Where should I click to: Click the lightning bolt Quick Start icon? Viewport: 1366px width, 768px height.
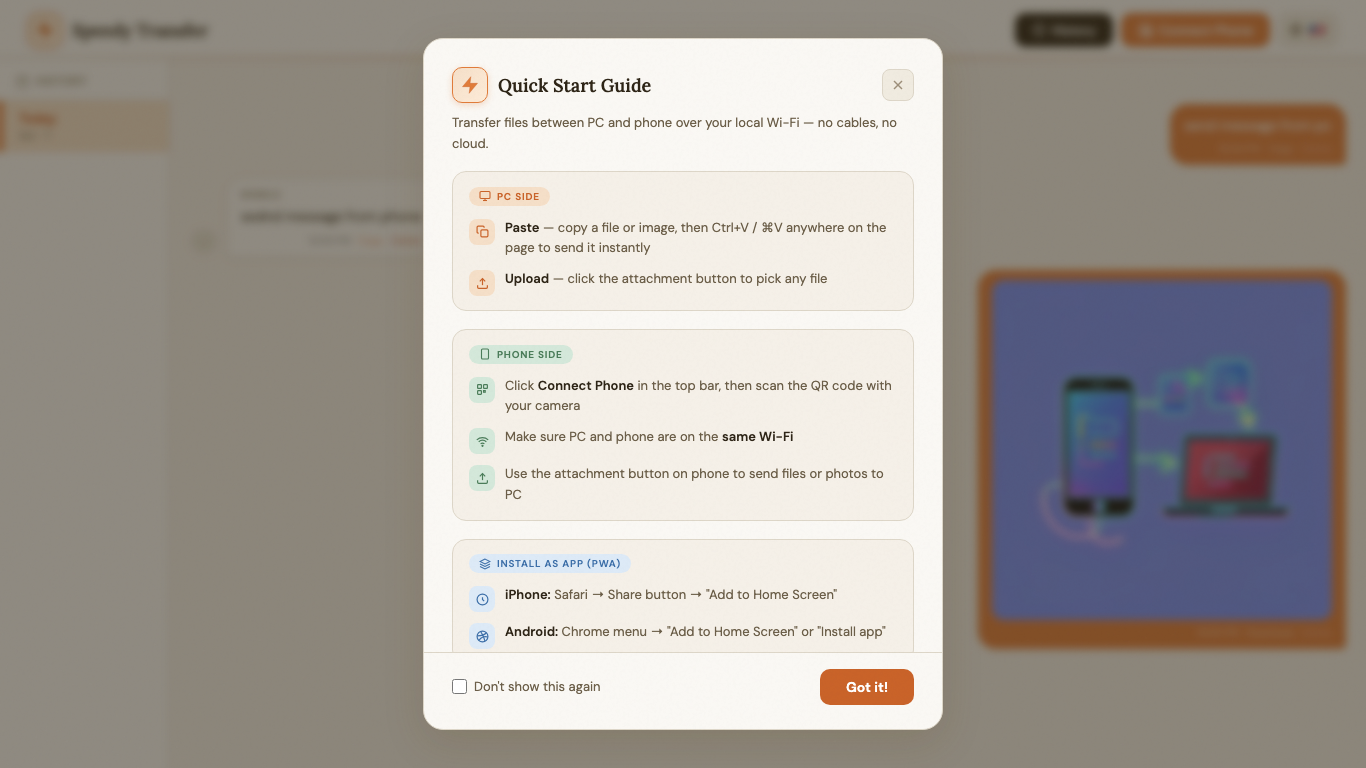click(470, 85)
